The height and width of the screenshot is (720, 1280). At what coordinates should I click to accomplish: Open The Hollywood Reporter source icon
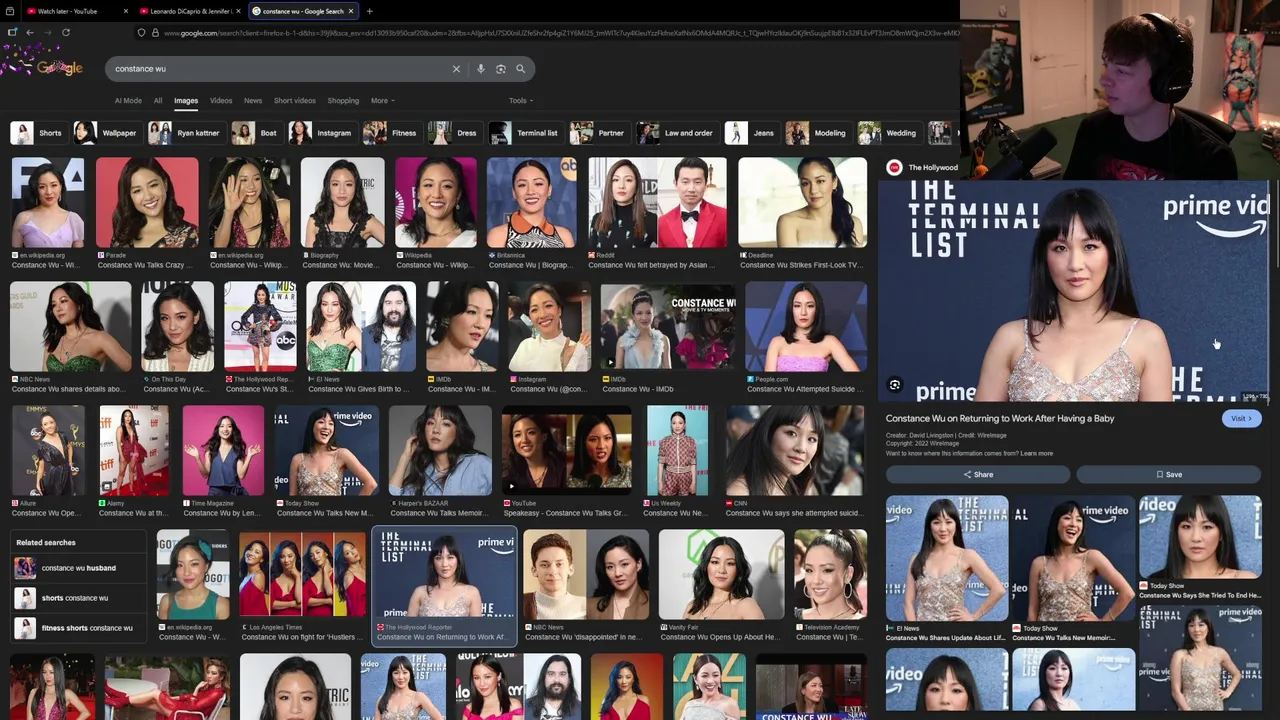(x=895, y=168)
